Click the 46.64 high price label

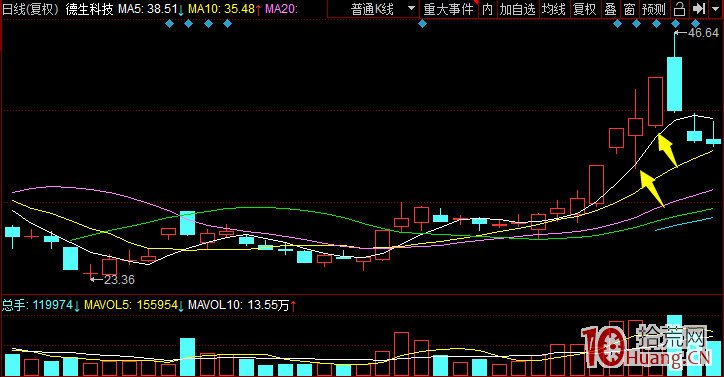tap(703, 33)
